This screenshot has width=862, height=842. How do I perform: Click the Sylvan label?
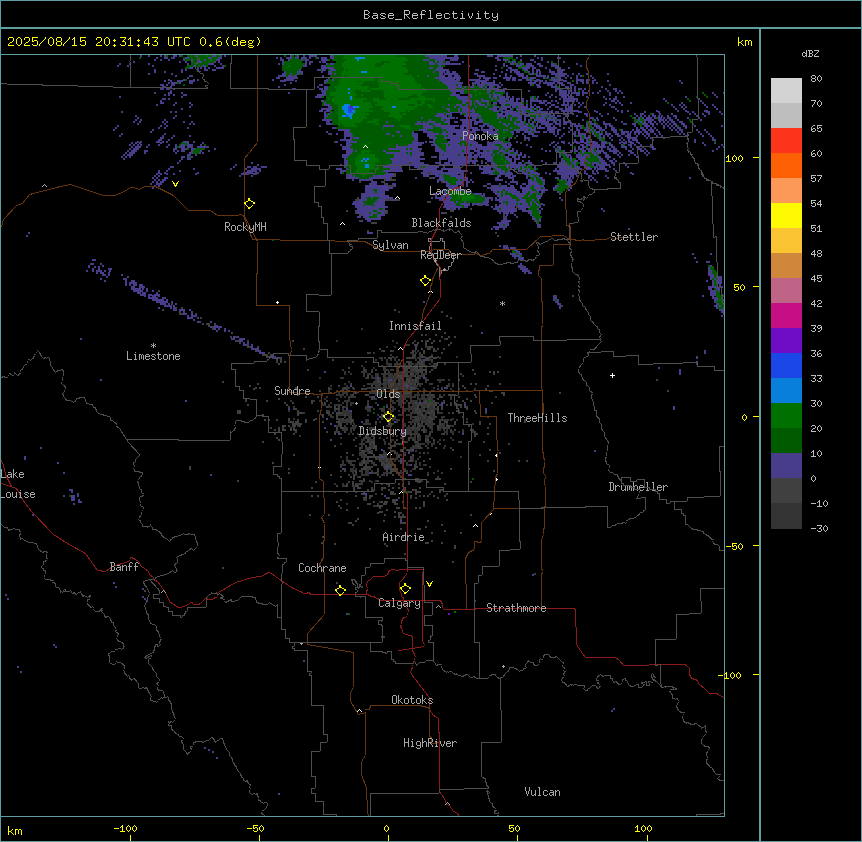[390, 245]
